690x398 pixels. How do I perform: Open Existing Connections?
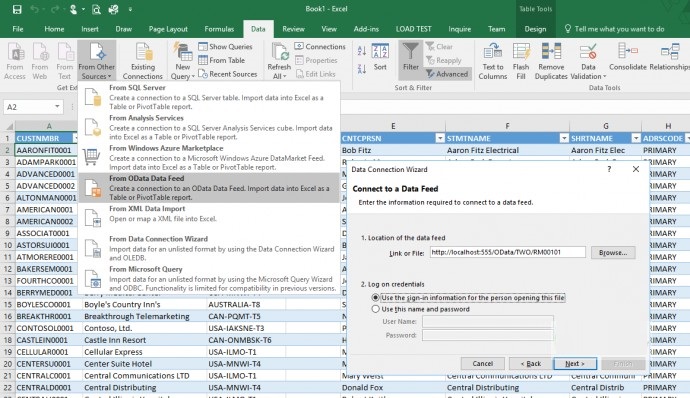pos(143,61)
